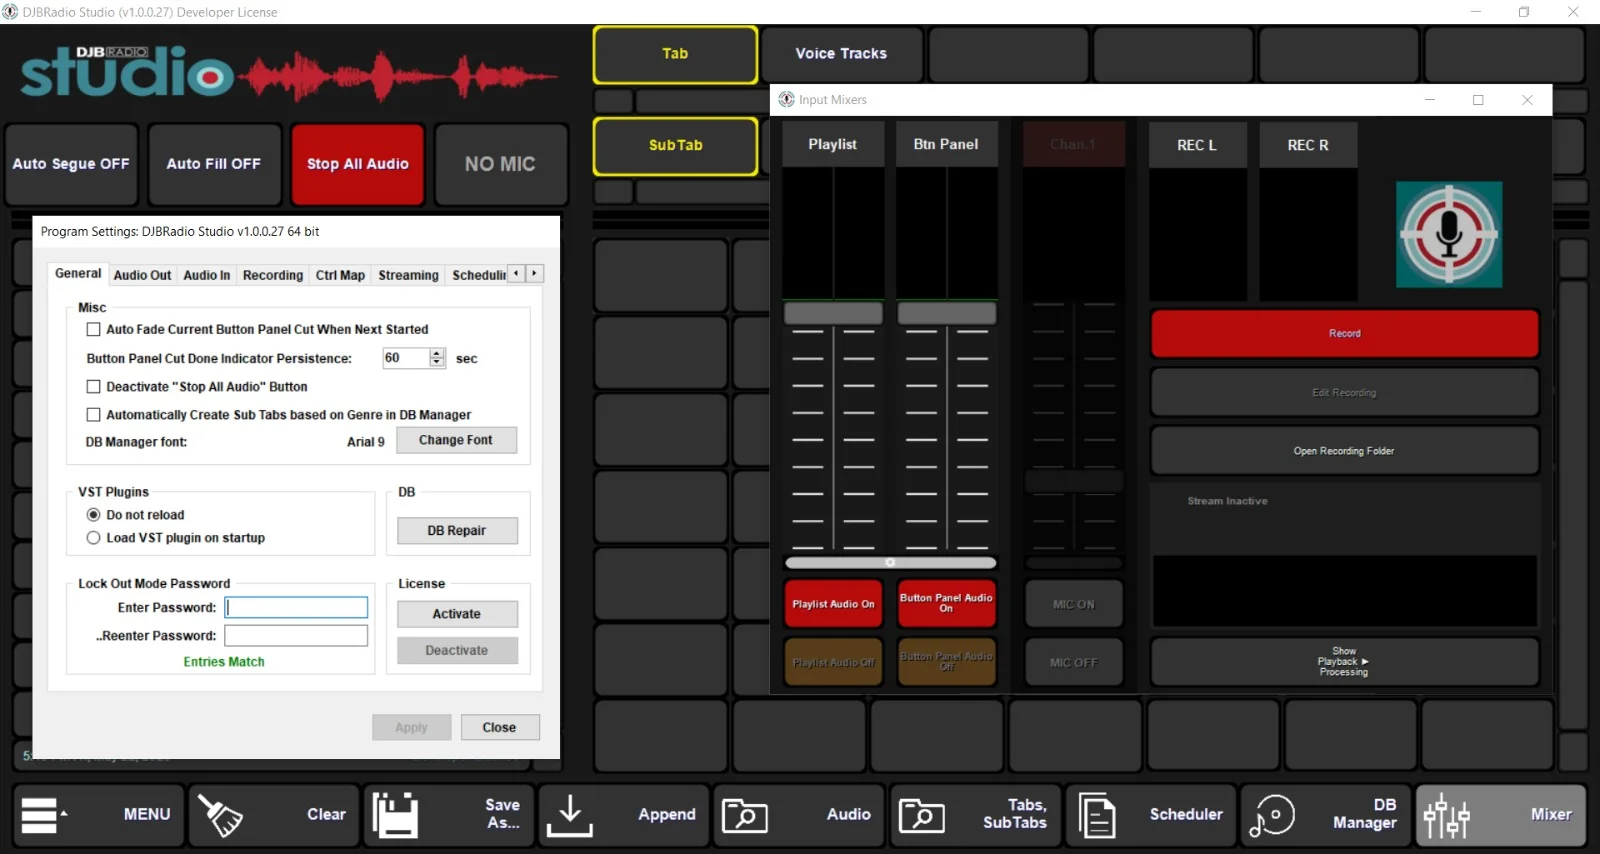Click the Save As floppy disk icon
1600x854 pixels.
click(395, 815)
